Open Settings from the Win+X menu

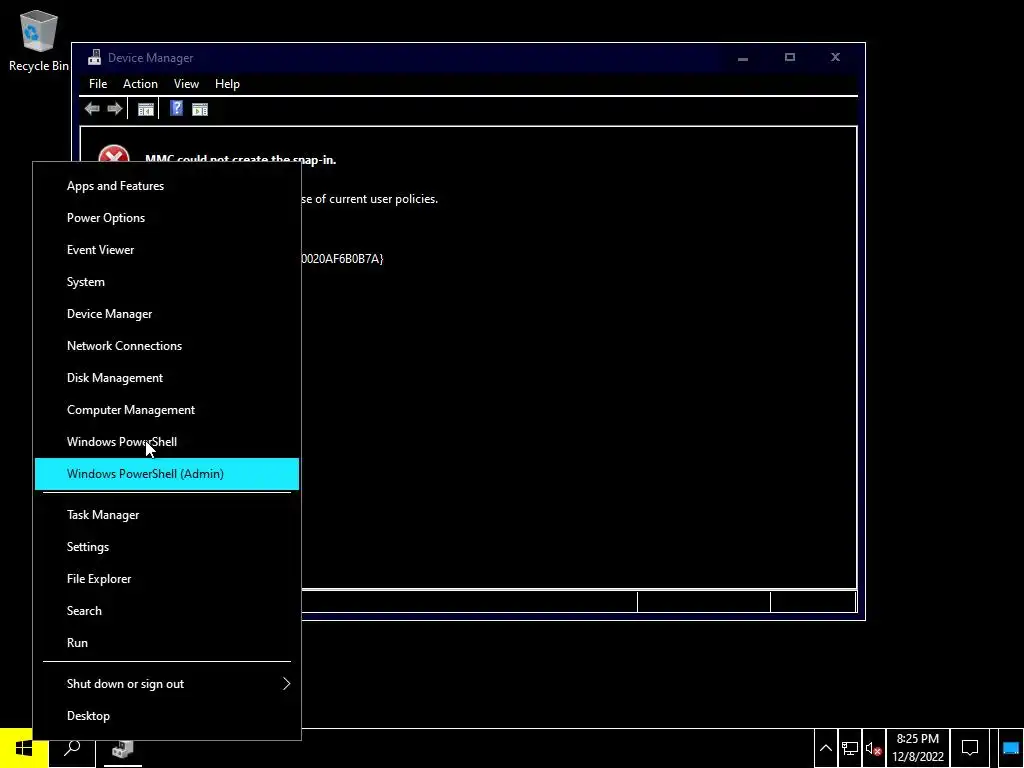tap(167, 547)
